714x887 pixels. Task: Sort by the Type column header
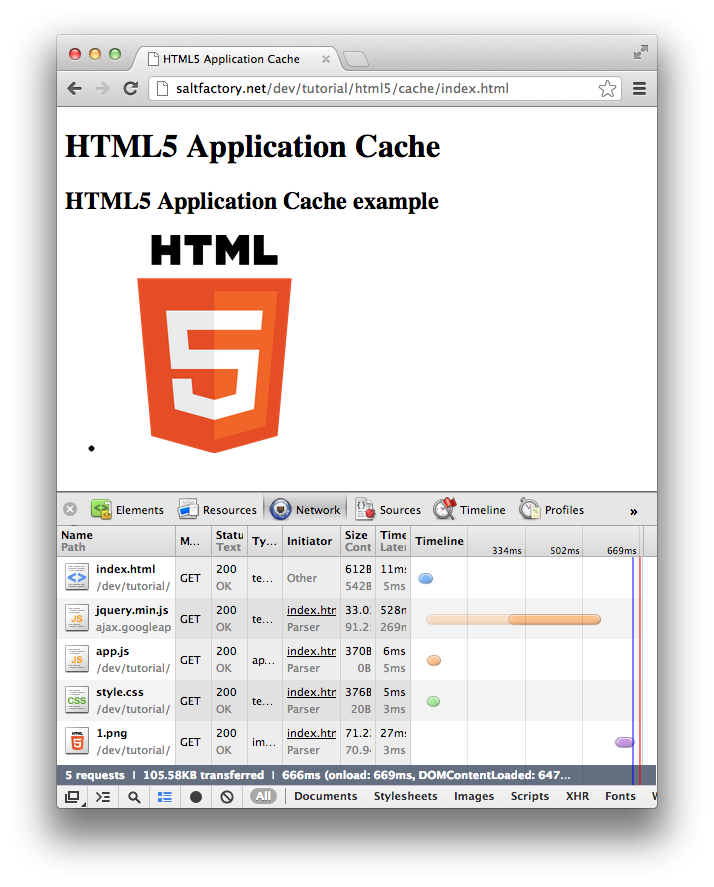click(265, 541)
